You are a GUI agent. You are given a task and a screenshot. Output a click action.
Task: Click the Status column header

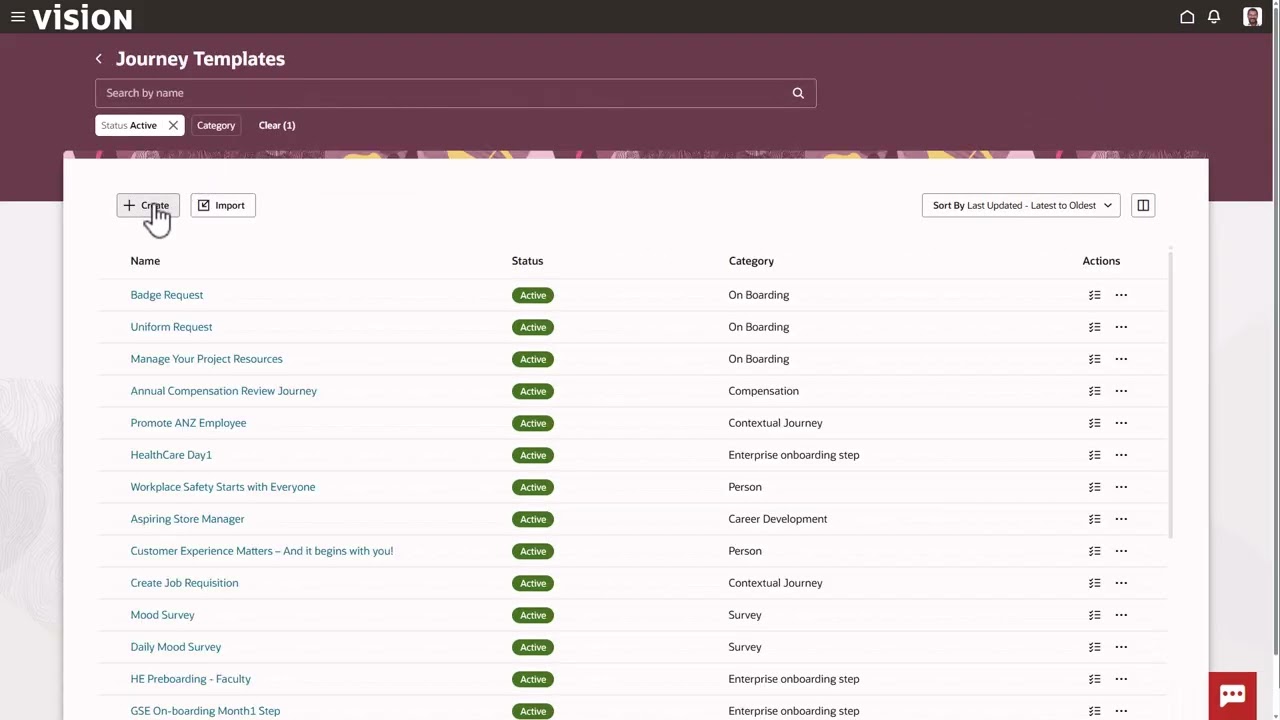[527, 261]
